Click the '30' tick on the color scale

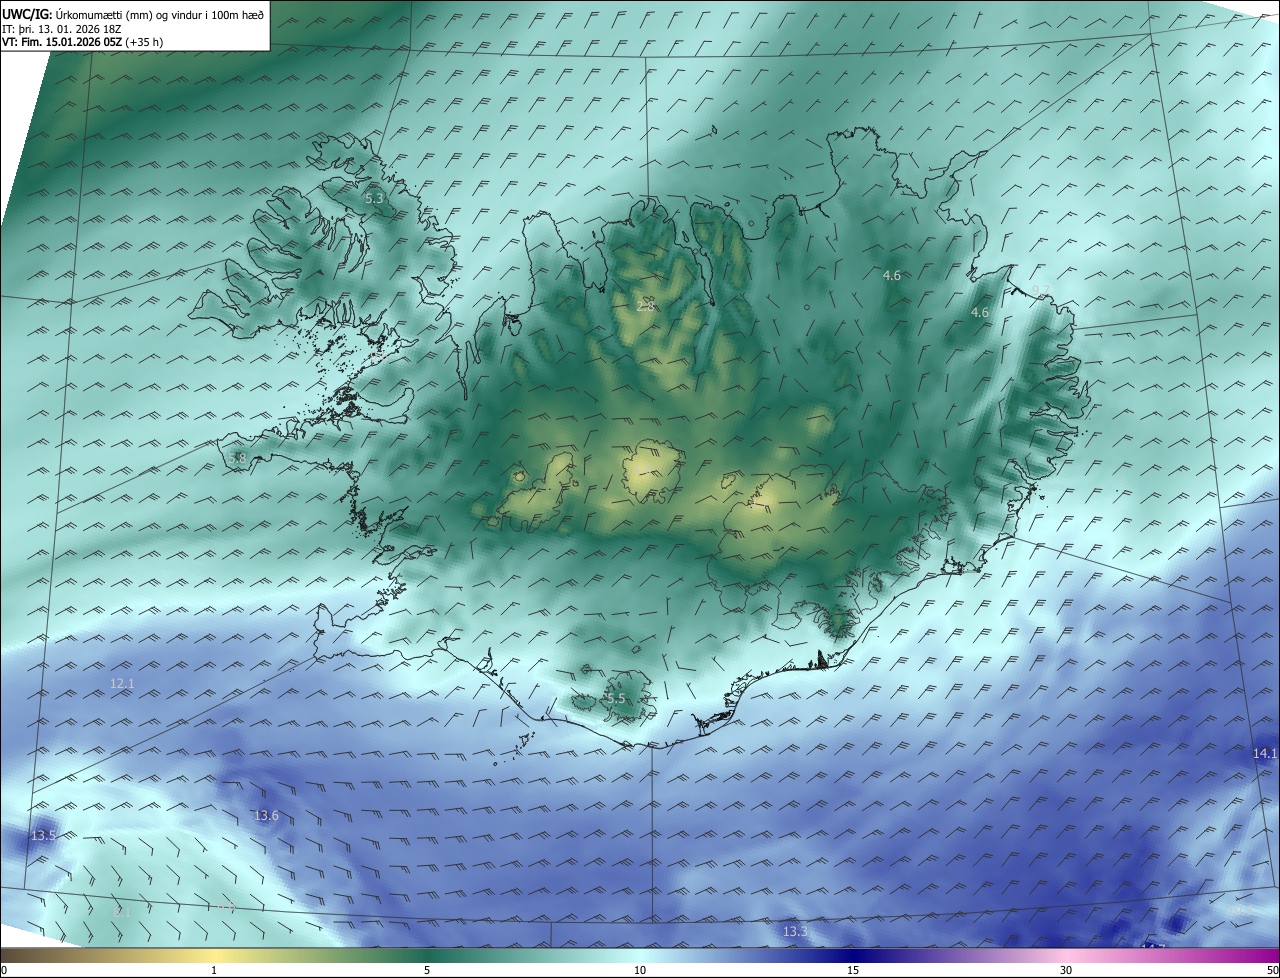coord(1066,970)
